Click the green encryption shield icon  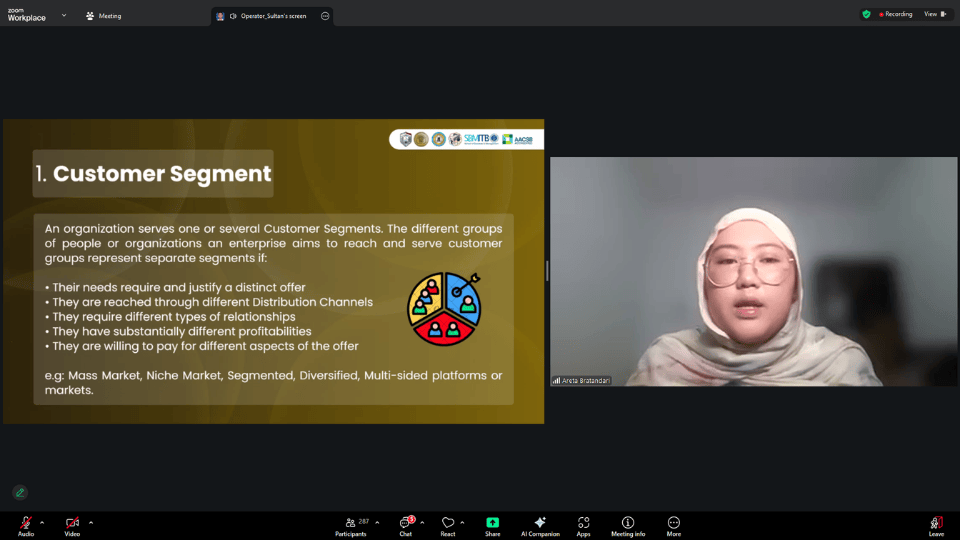click(x=866, y=14)
